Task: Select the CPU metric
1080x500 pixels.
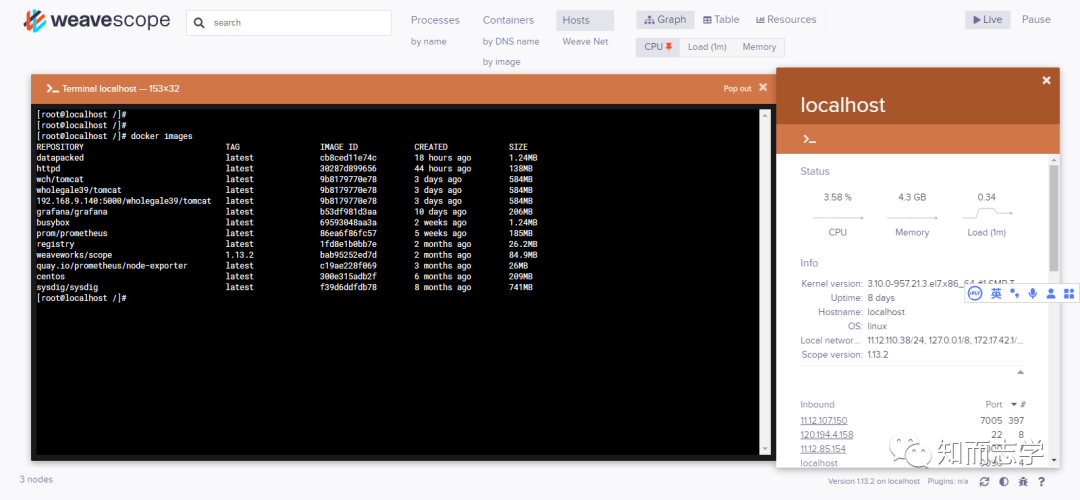Action: click(658, 47)
